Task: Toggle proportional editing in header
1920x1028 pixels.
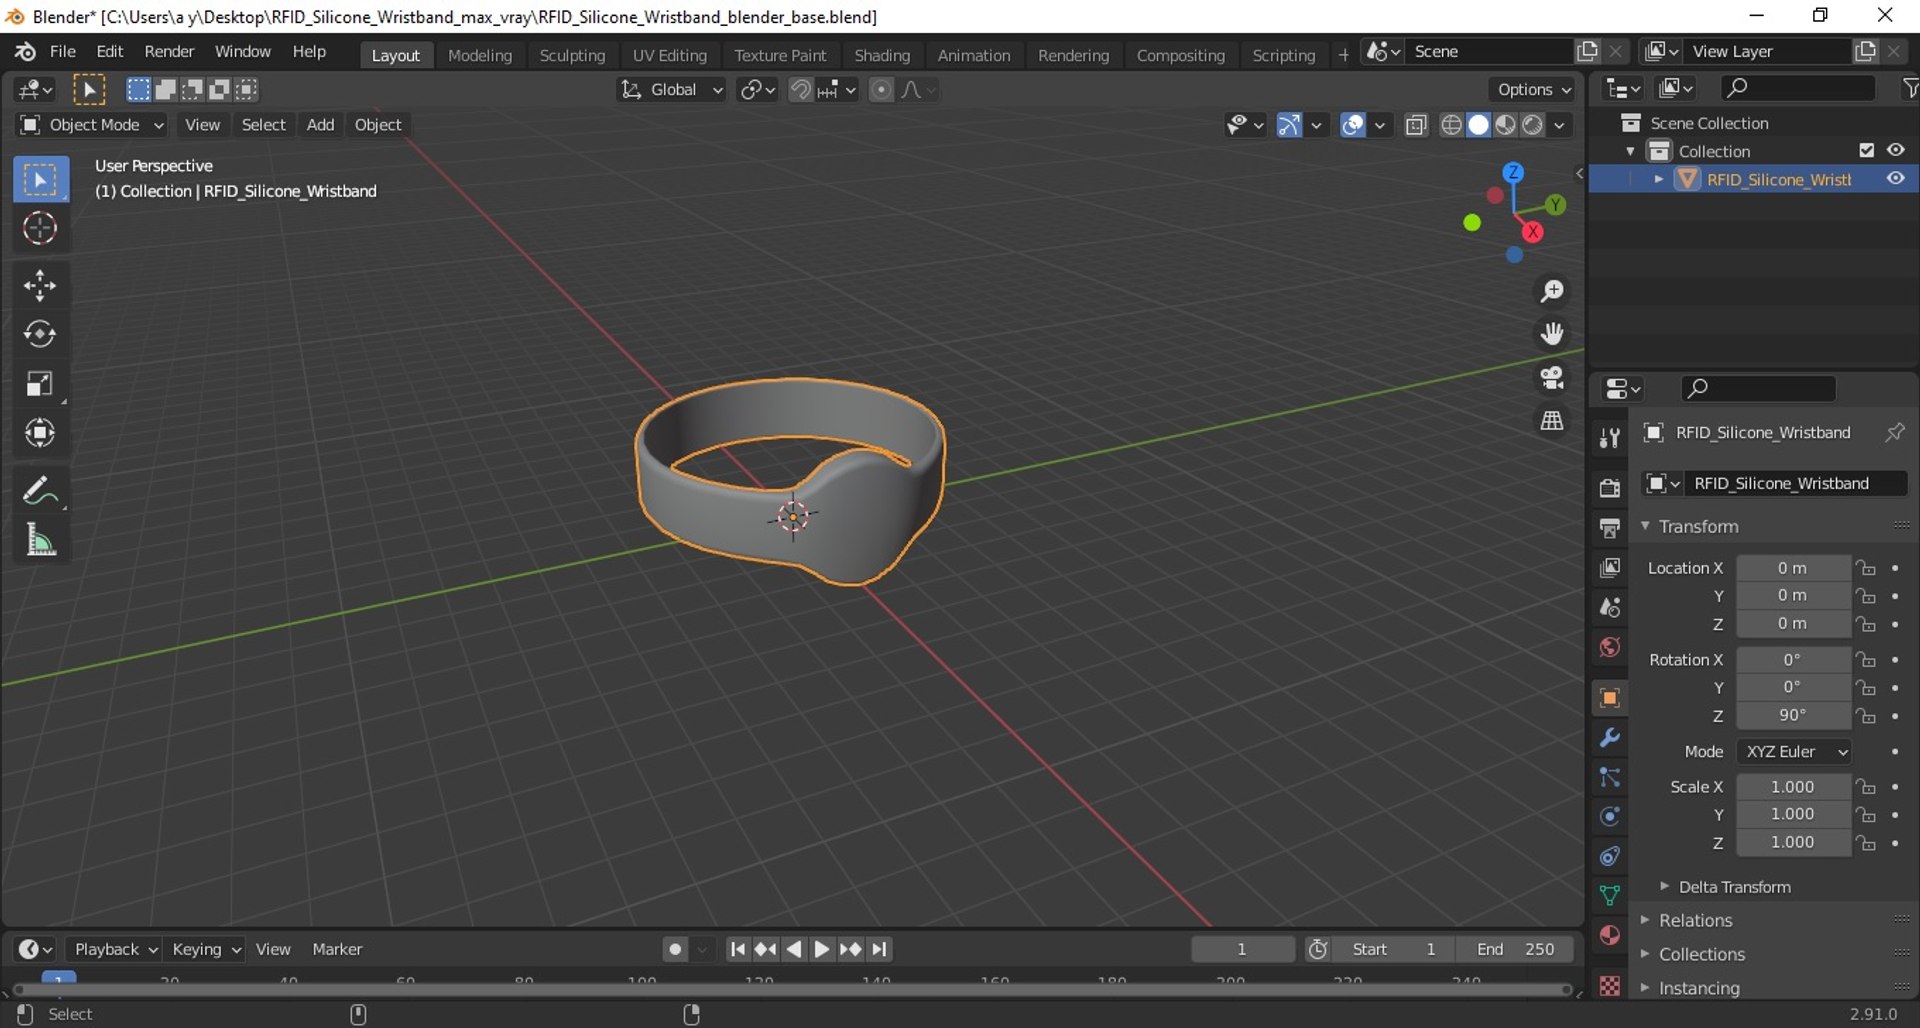Action: [881, 90]
